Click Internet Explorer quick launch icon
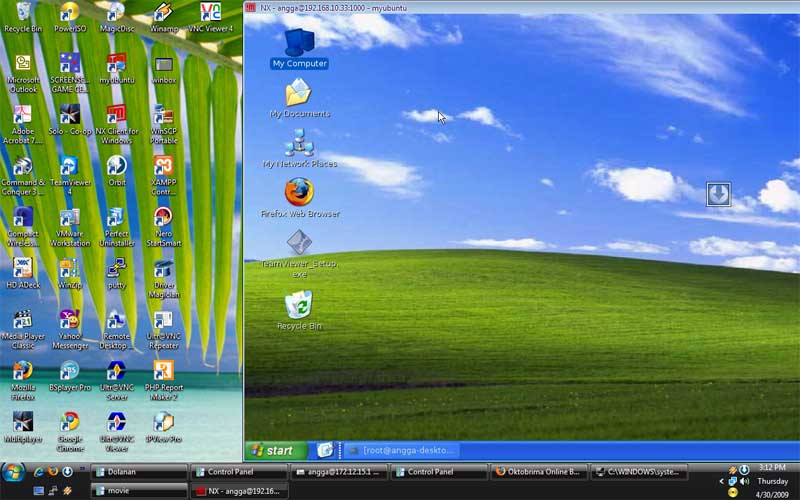This screenshot has height=500, width=800. [x=38, y=472]
